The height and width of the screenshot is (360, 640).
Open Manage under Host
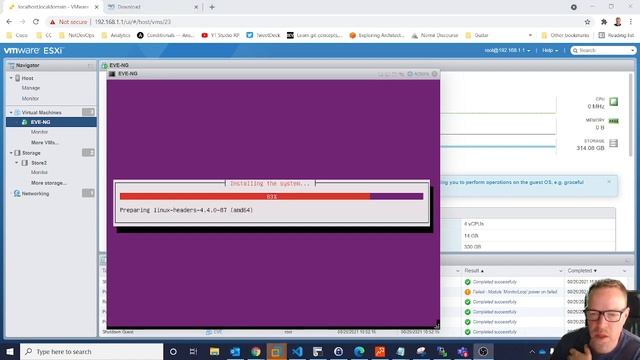click(x=31, y=88)
